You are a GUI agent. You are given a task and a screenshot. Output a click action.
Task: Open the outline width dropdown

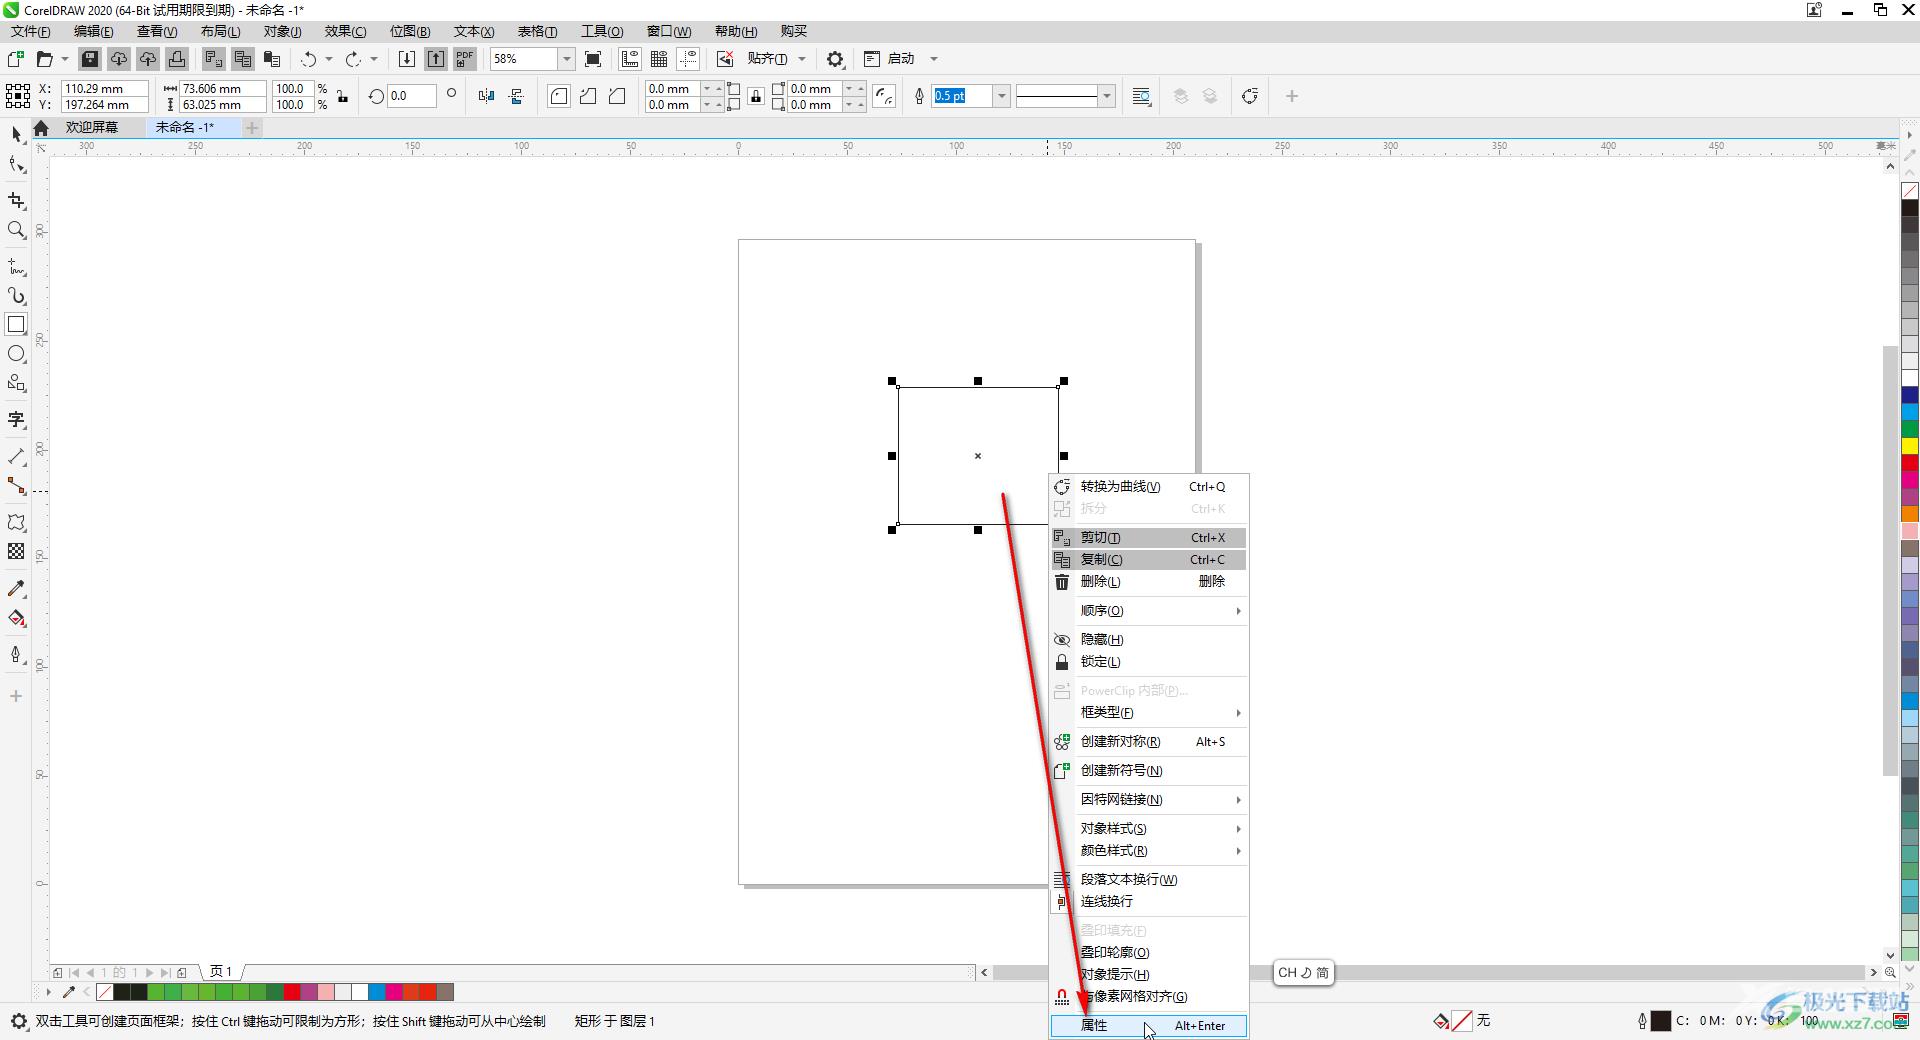[x=1001, y=96]
